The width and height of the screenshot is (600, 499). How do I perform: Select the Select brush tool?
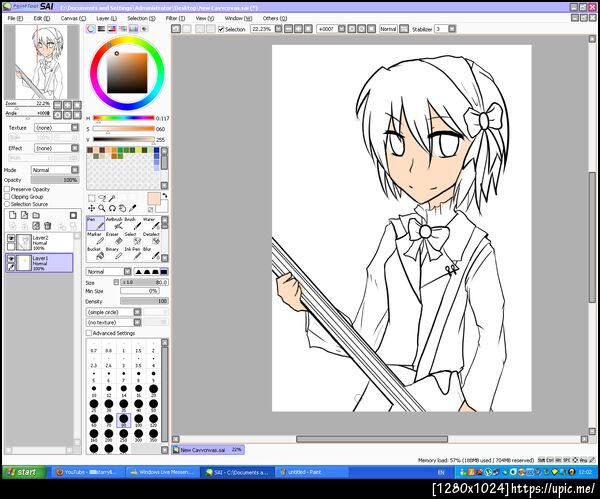(x=132, y=238)
